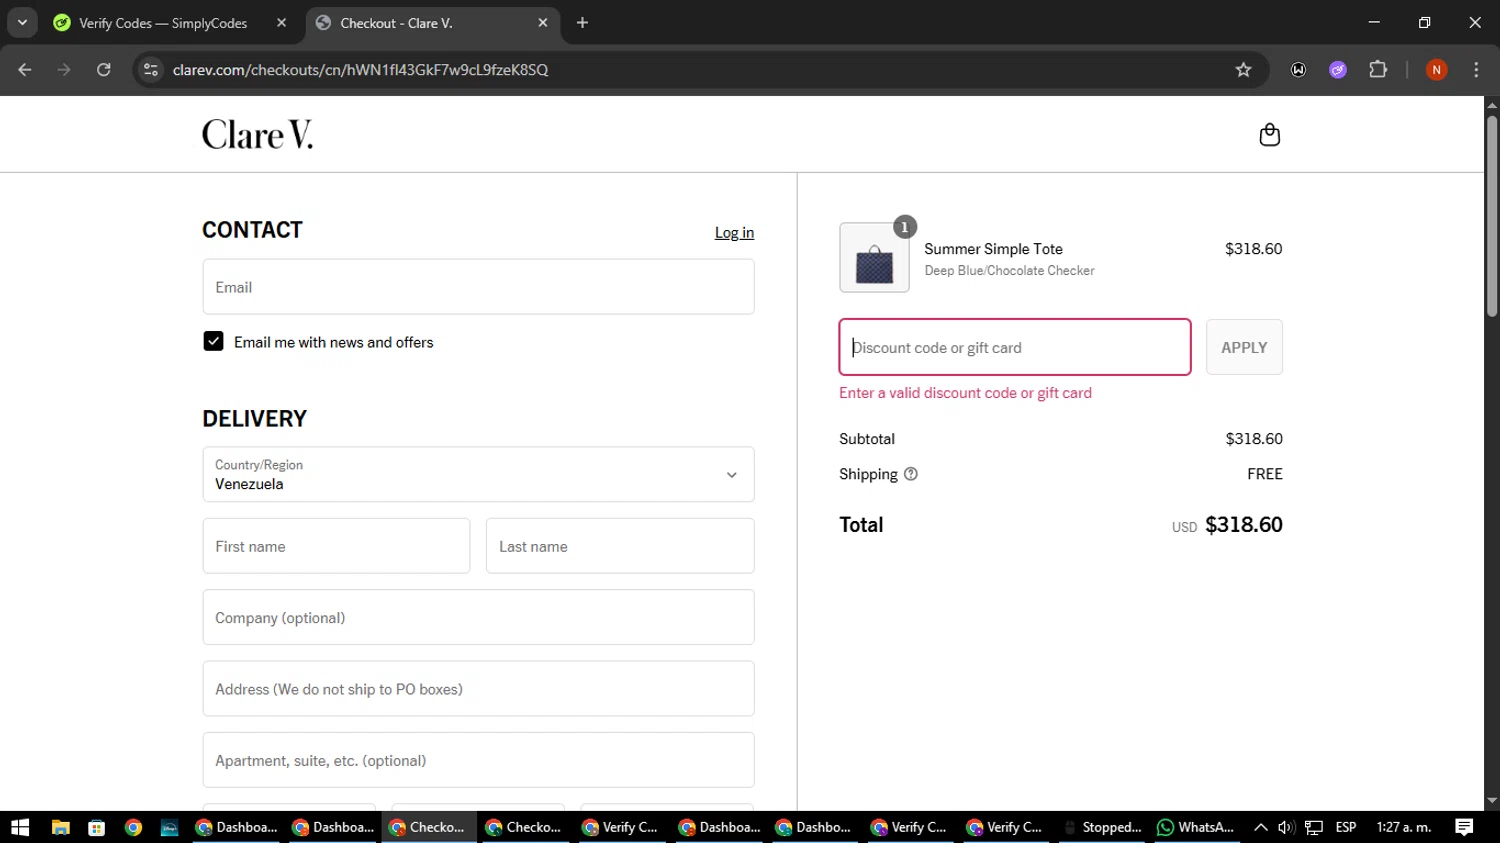Go forward to the next page
Screen dimensions: 1500x843
[64, 70]
